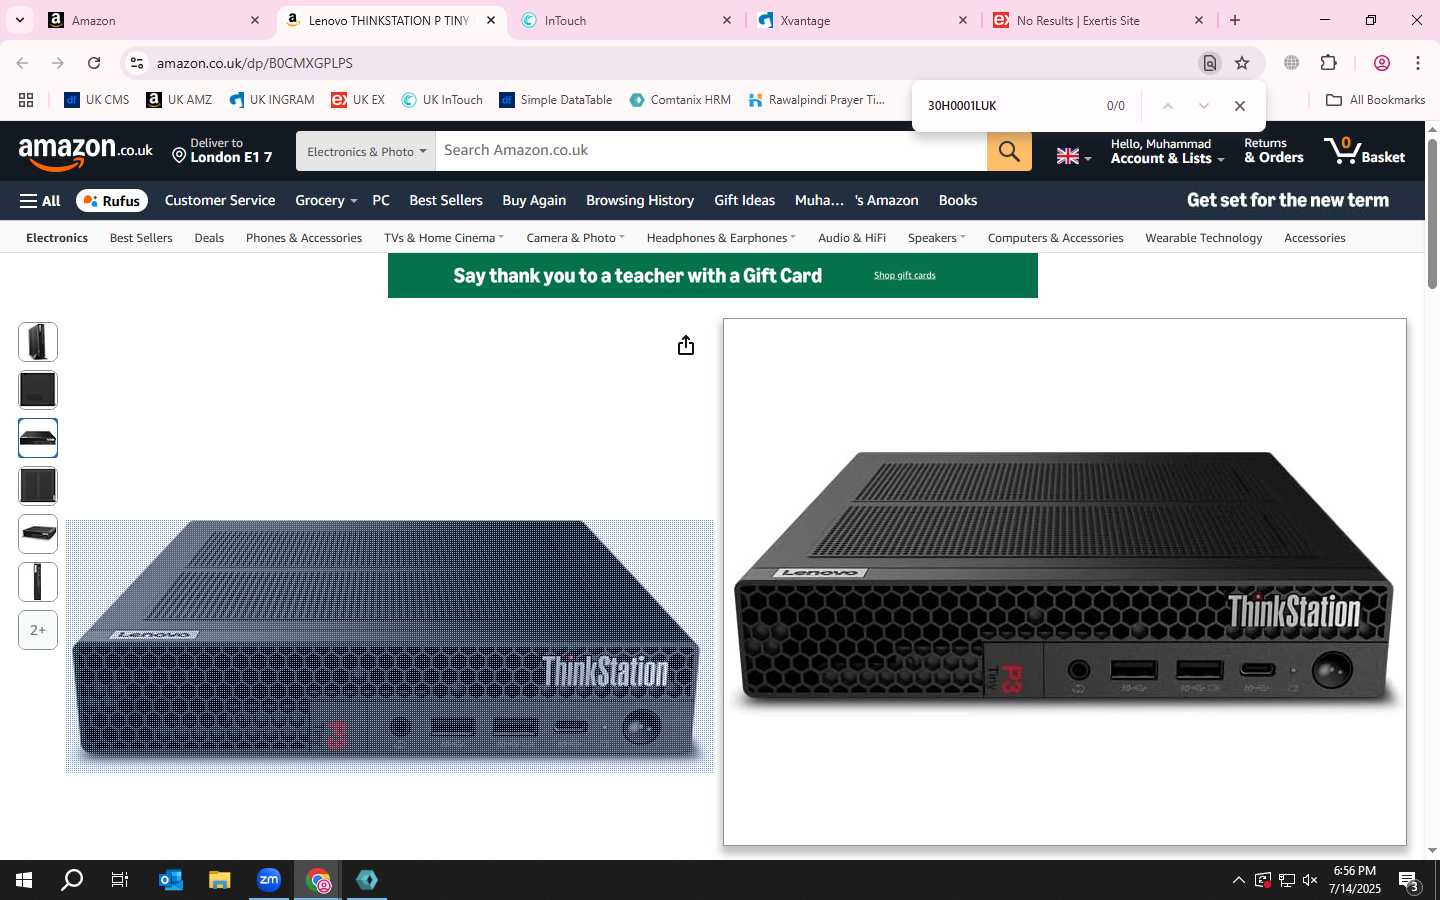The width and height of the screenshot is (1440, 900).
Task: Open All Bookmarks folder
Action: (1375, 100)
